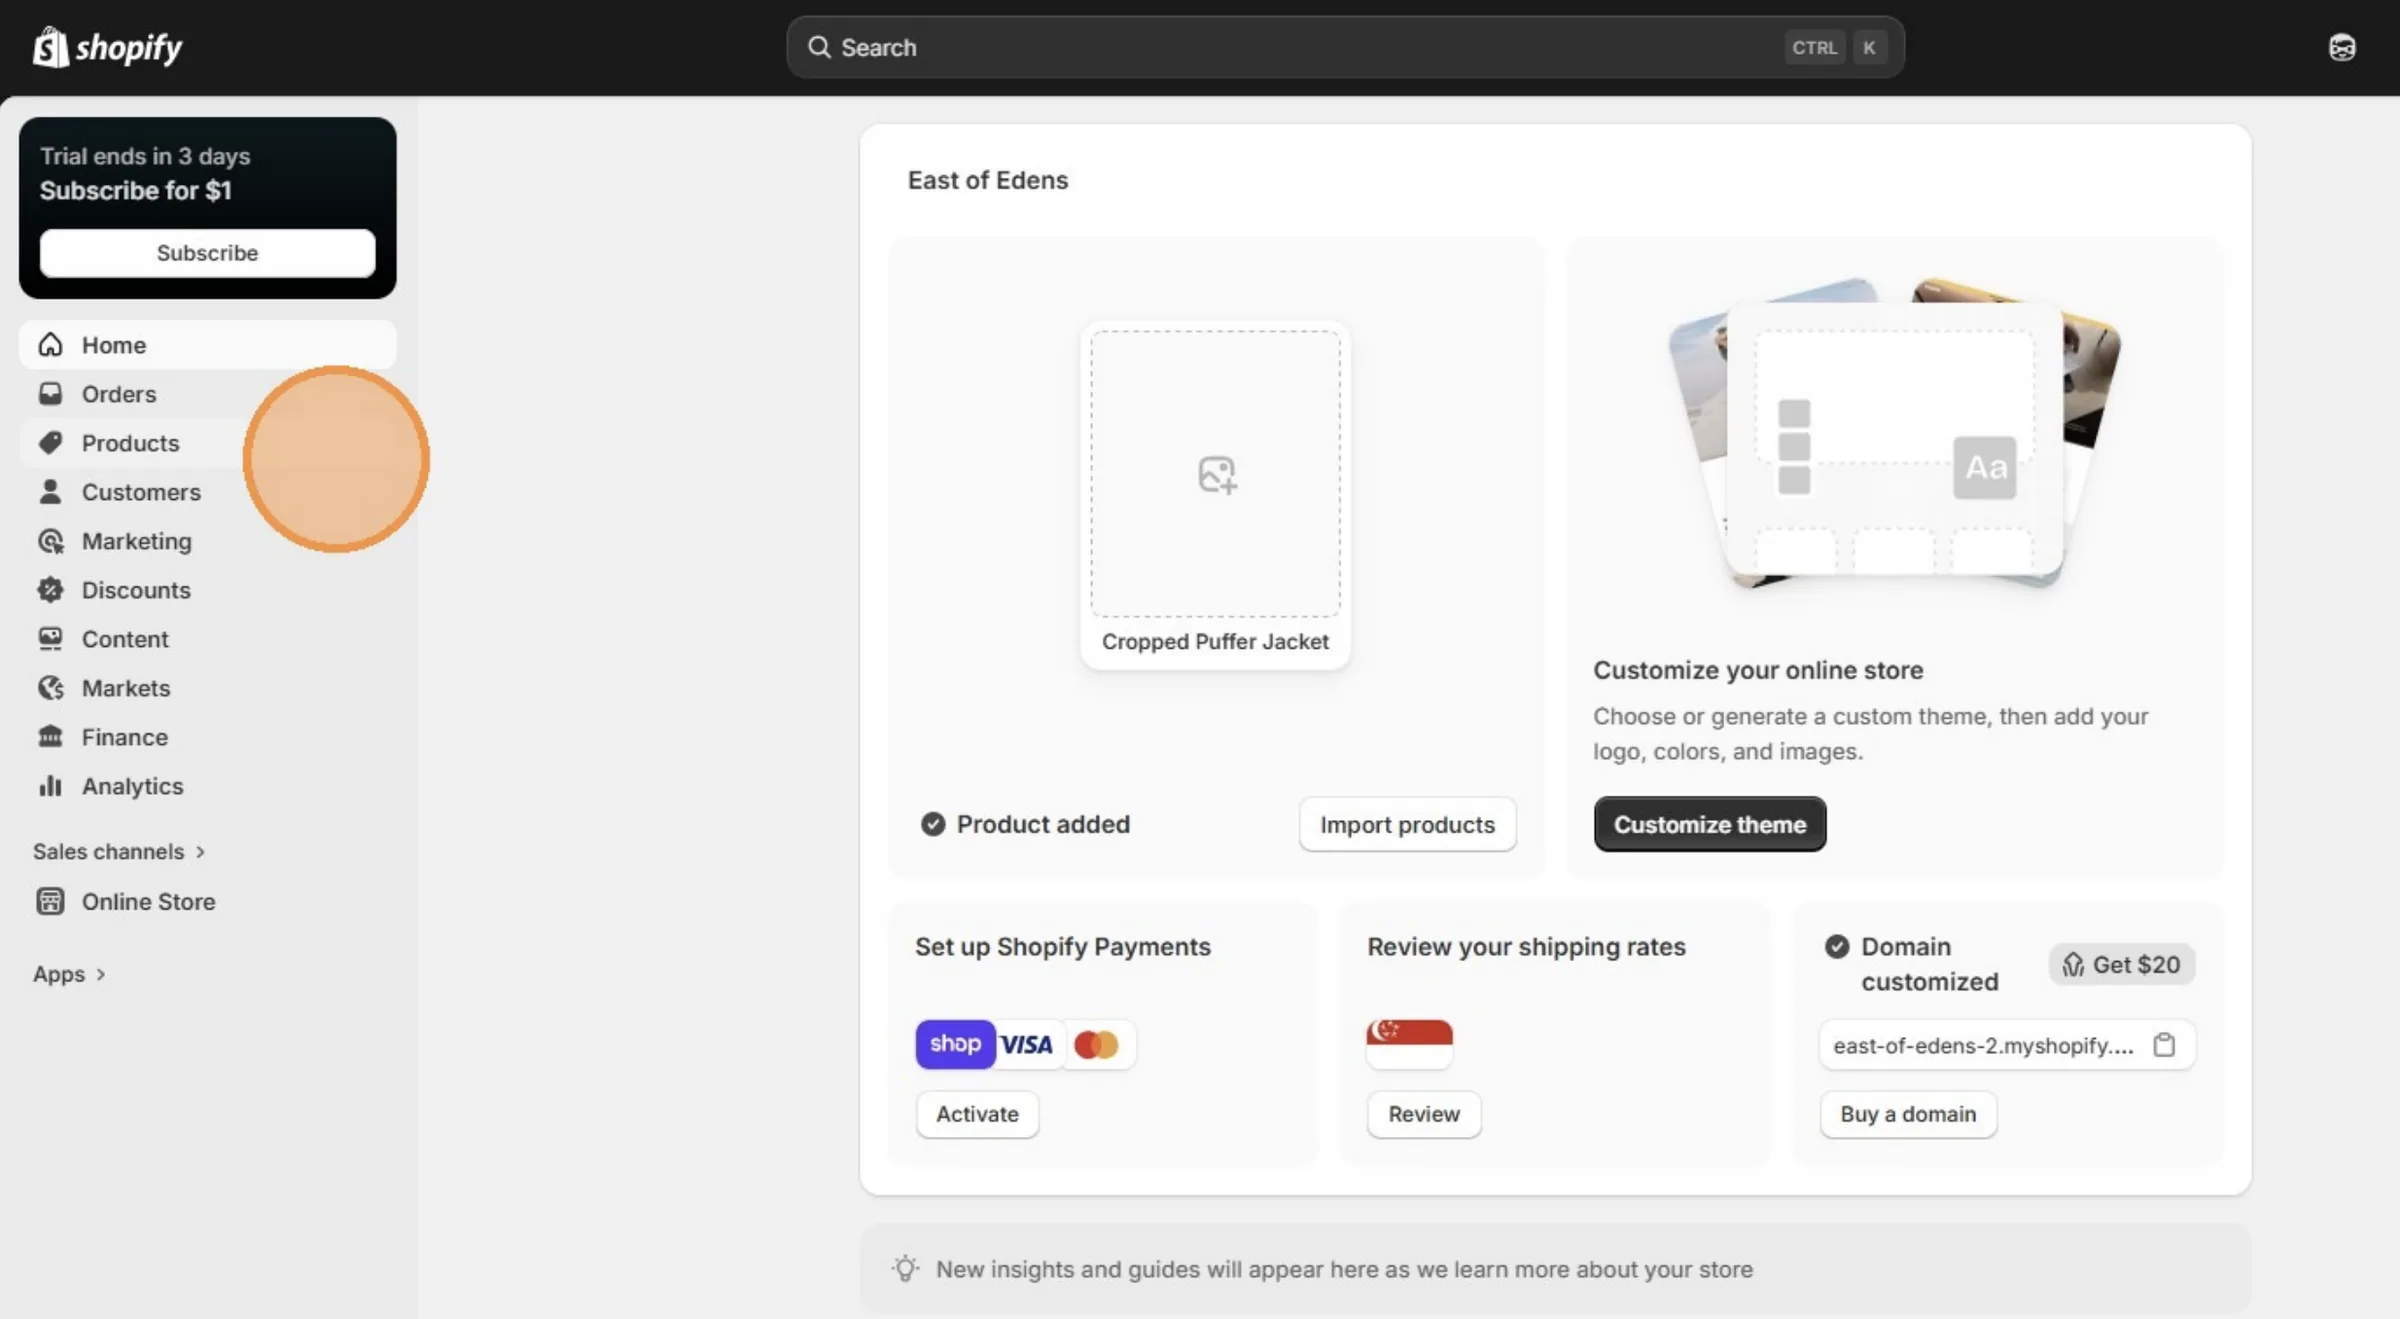Image resolution: width=2400 pixels, height=1319 pixels.
Task: Click the Content media icon
Action: (50, 639)
